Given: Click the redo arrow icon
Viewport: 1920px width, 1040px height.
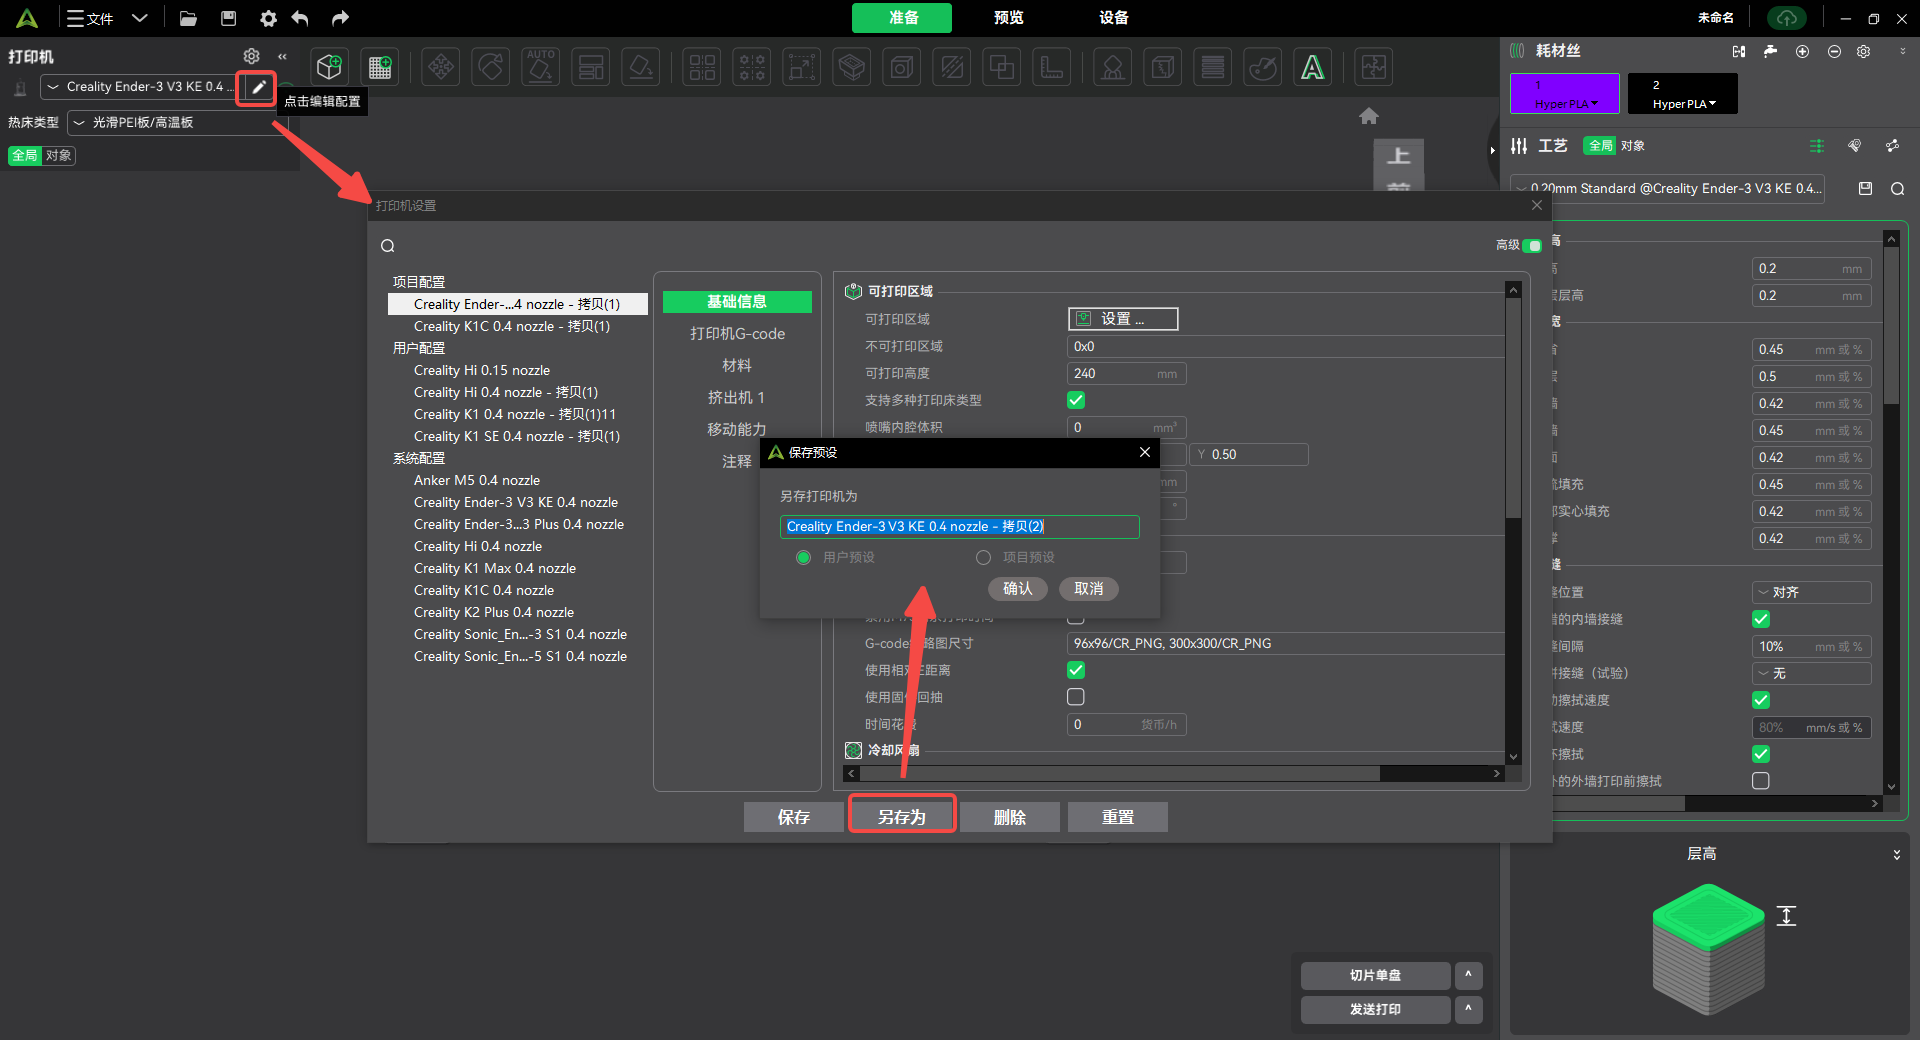Looking at the screenshot, I should [340, 18].
